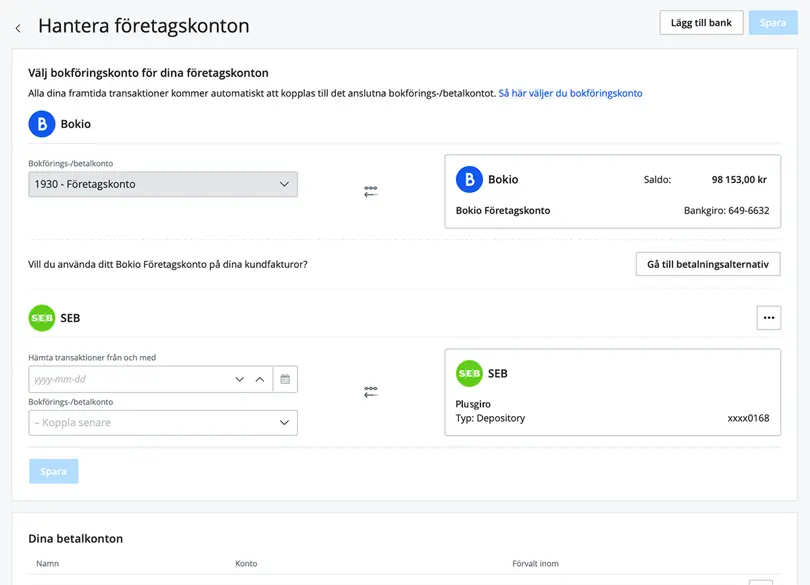This screenshot has width=810, height=585.
Task: Click the Lägg till bank button
Action: (701, 23)
